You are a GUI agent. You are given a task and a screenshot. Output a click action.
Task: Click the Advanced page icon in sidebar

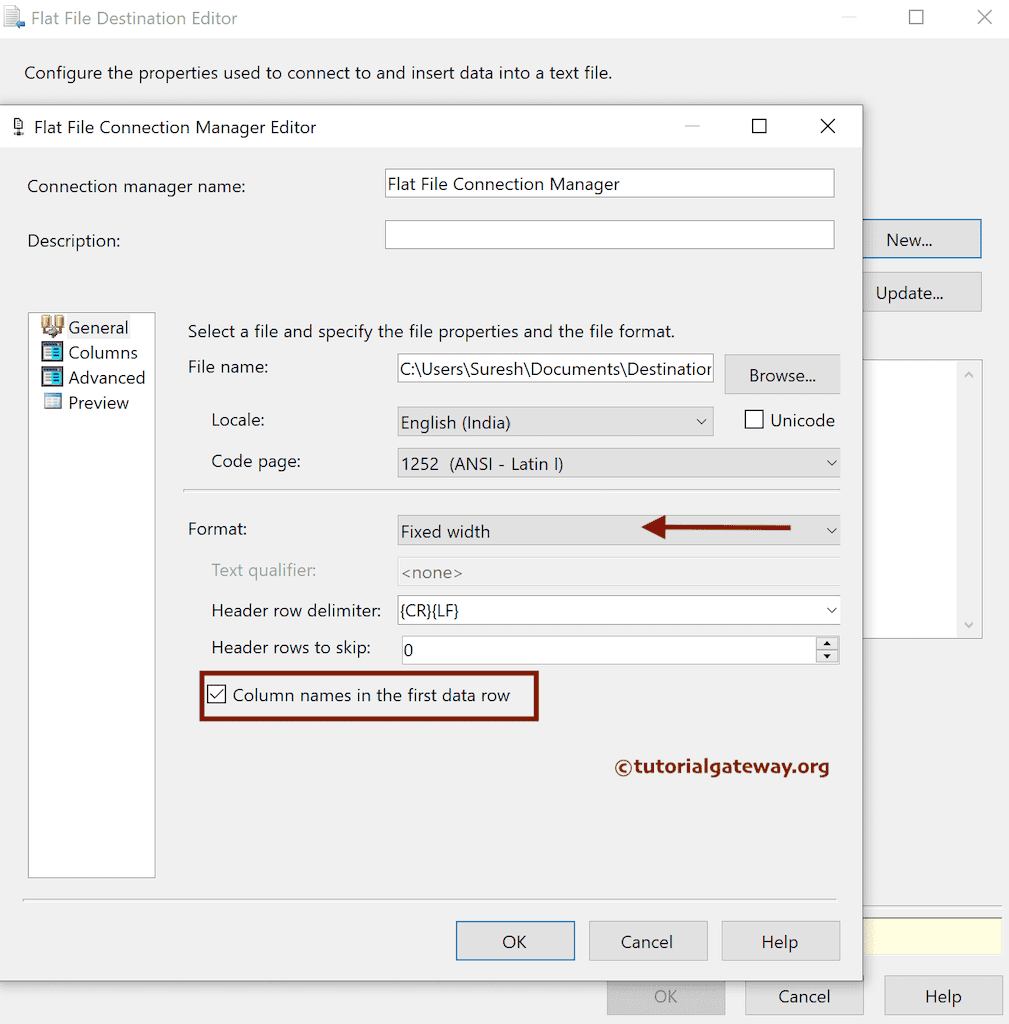[52, 377]
